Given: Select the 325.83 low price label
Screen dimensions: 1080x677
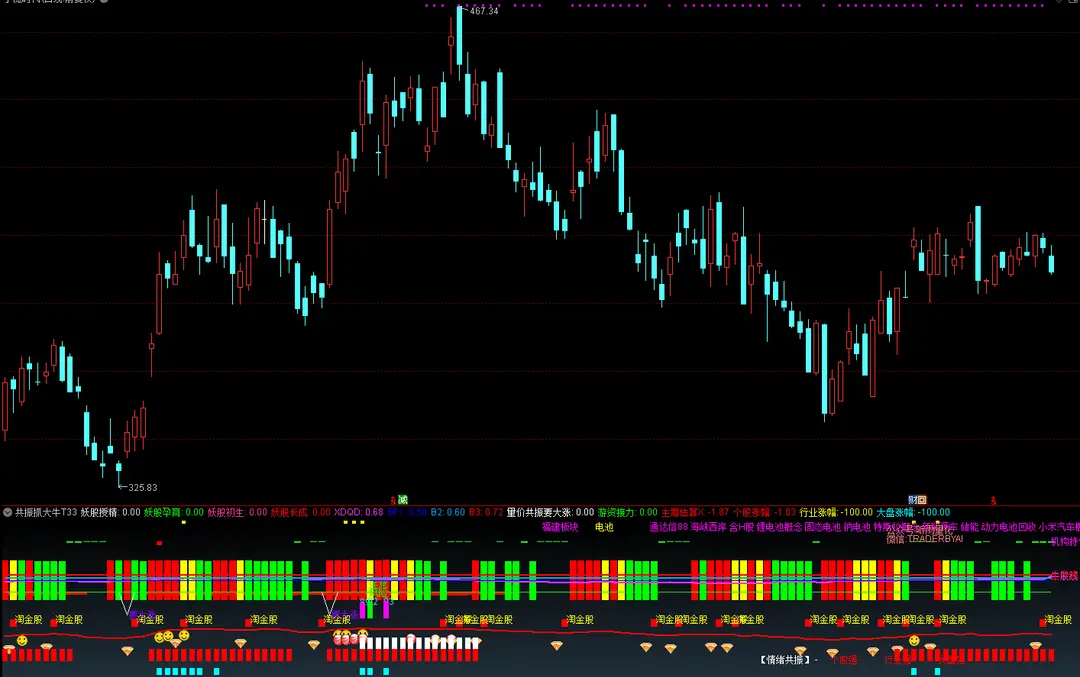Looking at the screenshot, I should [x=143, y=488].
